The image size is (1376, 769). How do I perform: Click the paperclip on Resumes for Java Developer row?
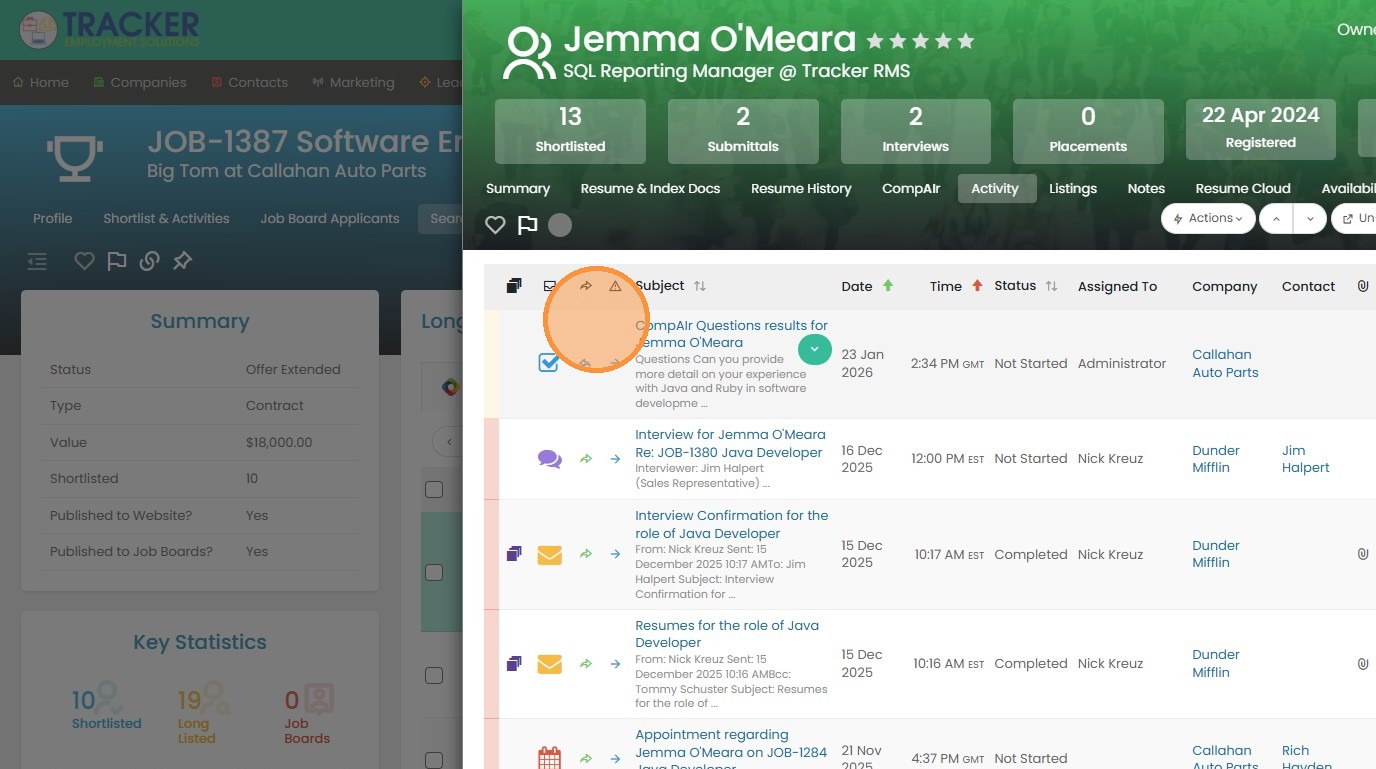pyautogui.click(x=1362, y=663)
